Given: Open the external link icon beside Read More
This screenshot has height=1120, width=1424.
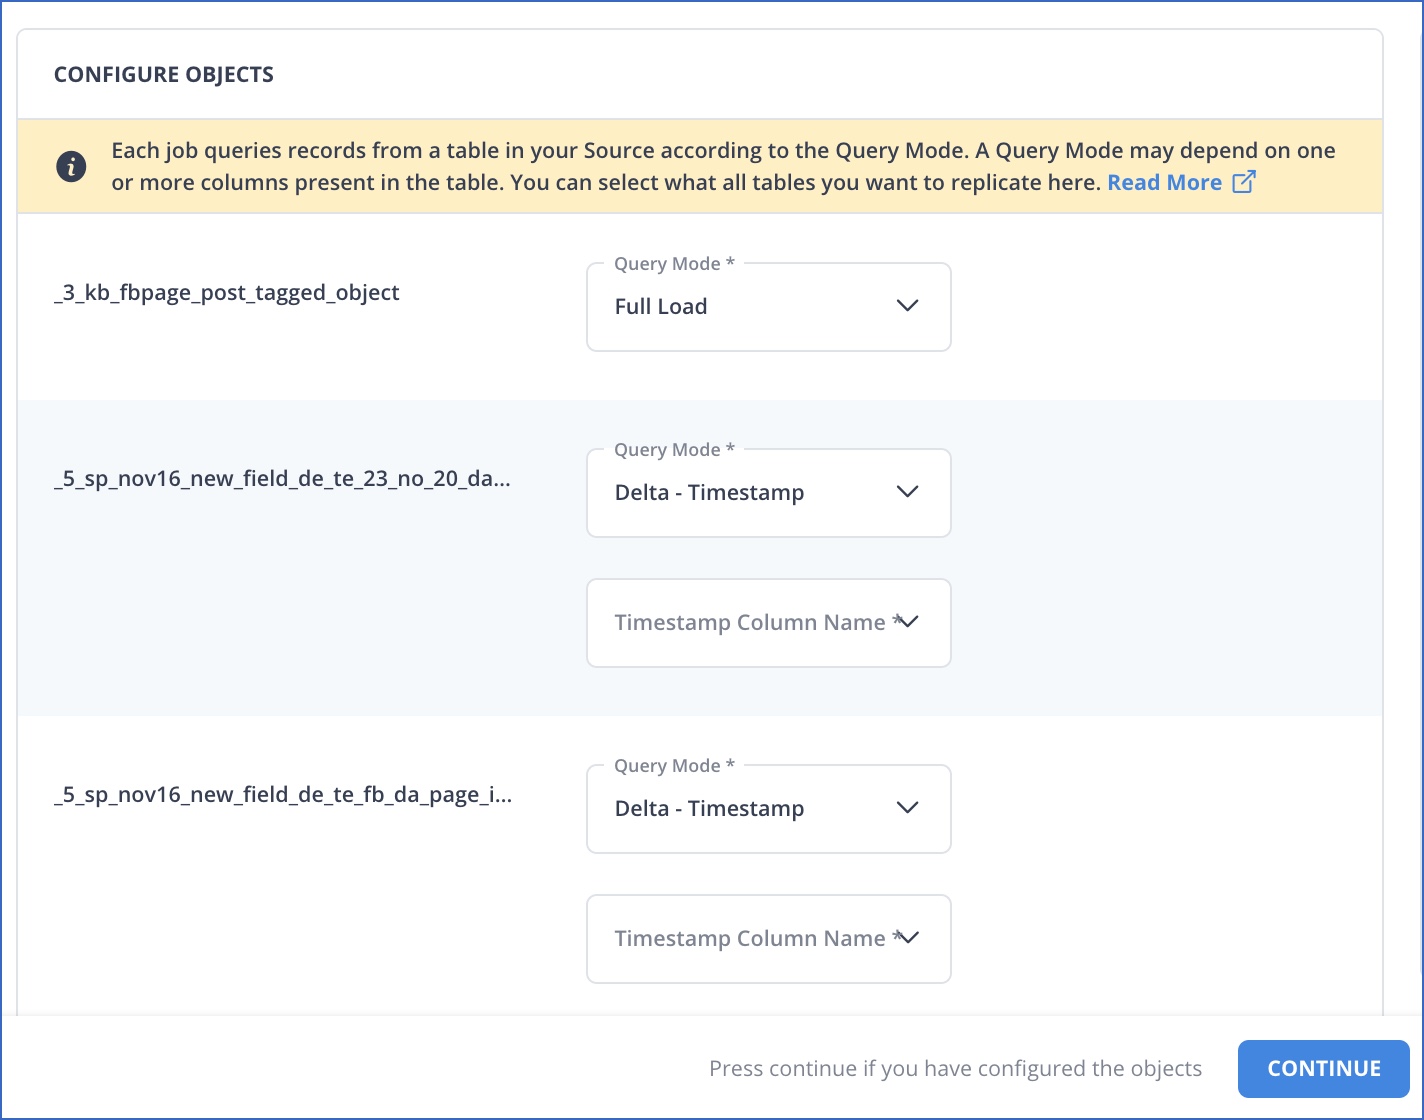Looking at the screenshot, I should 1243,182.
